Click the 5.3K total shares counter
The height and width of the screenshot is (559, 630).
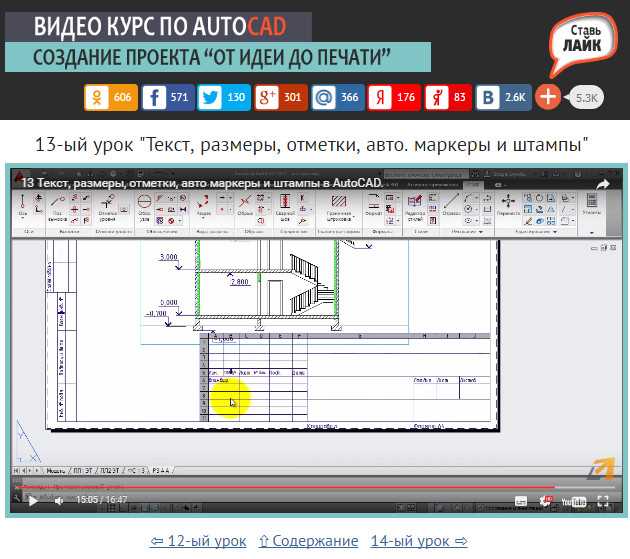click(x=586, y=97)
